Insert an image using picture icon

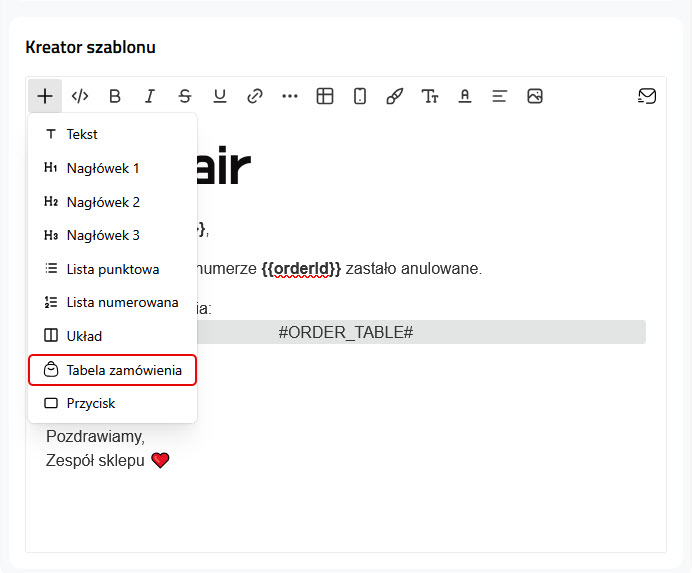(x=535, y=96)
